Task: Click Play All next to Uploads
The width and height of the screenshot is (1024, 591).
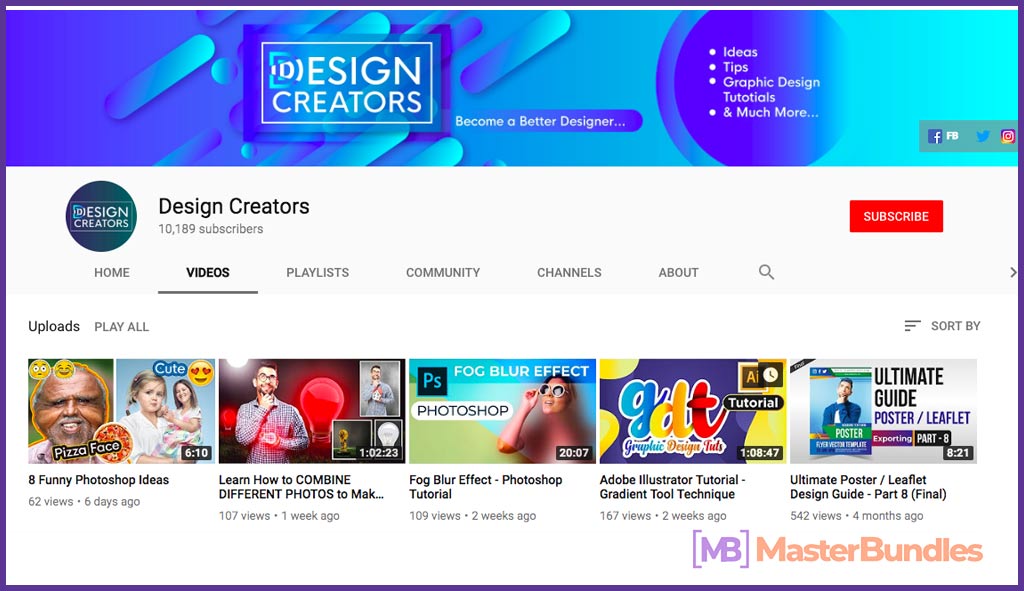Action: (121, 327)
